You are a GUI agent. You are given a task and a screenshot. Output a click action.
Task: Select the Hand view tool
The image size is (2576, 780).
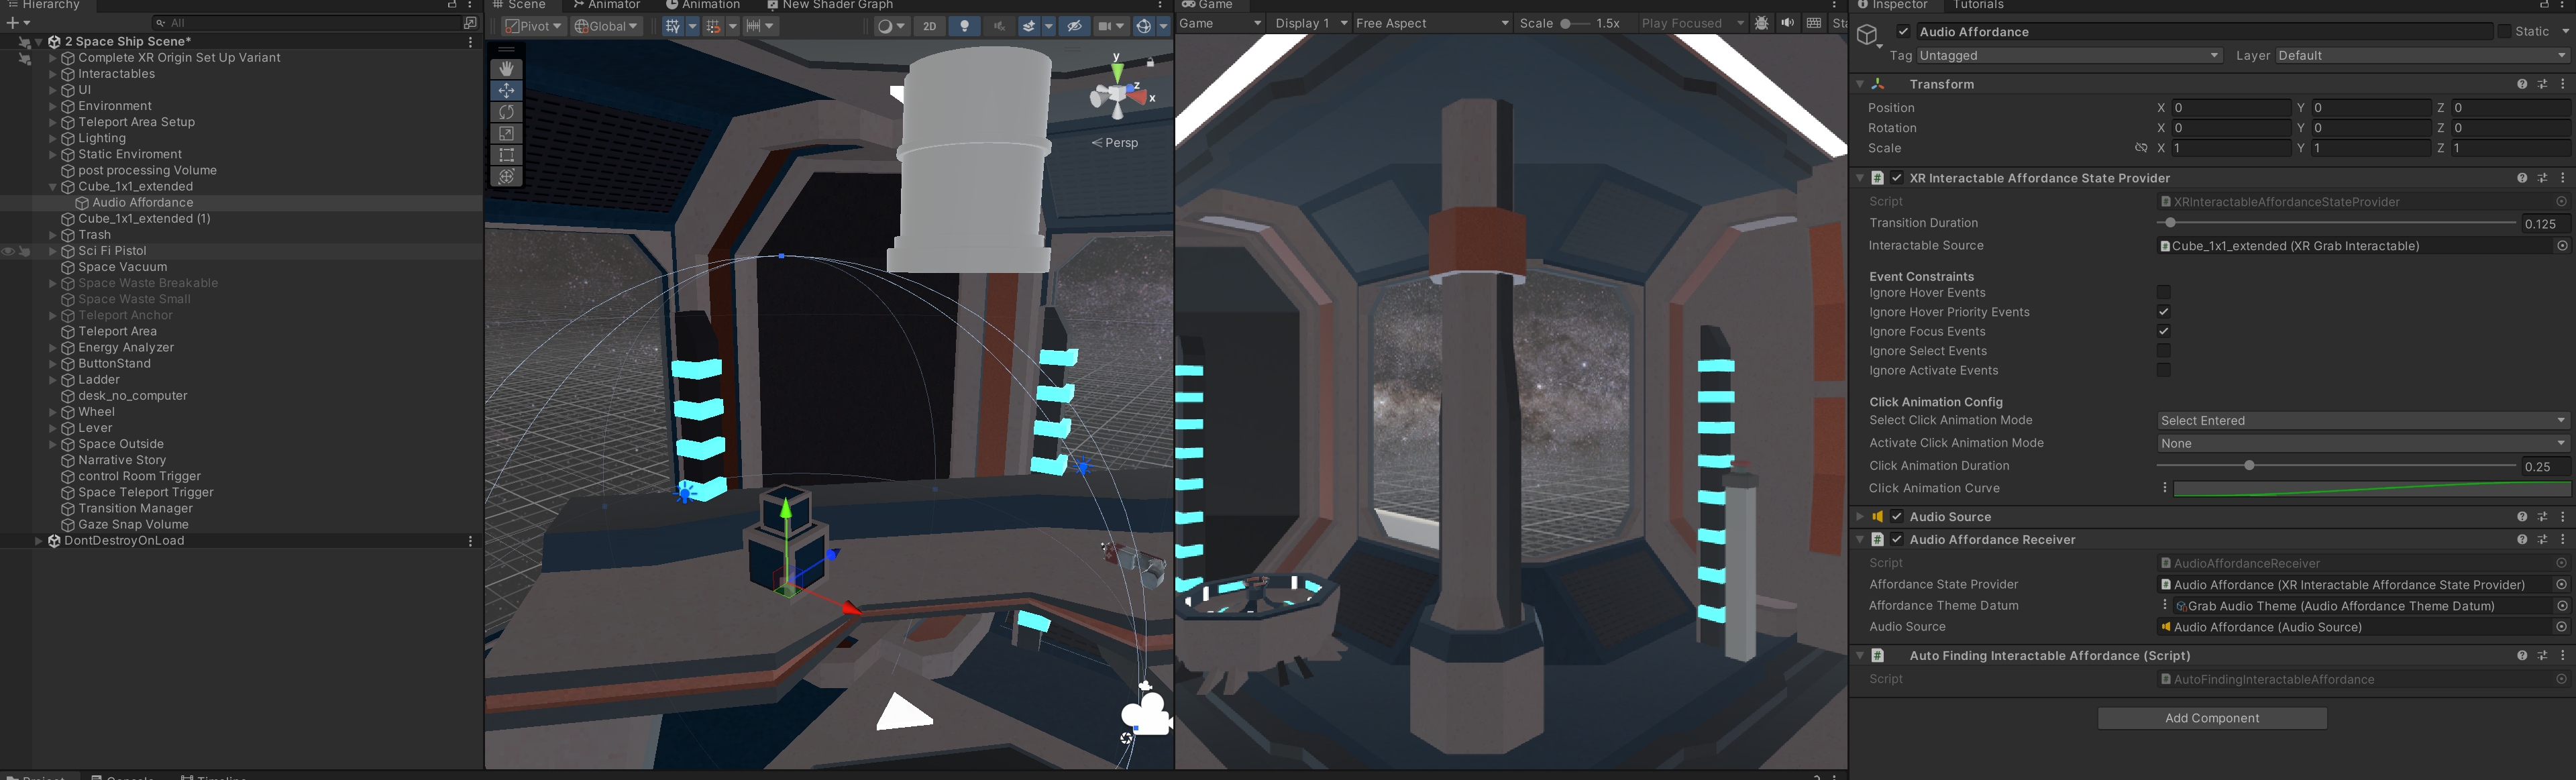[x=507, y=69]
